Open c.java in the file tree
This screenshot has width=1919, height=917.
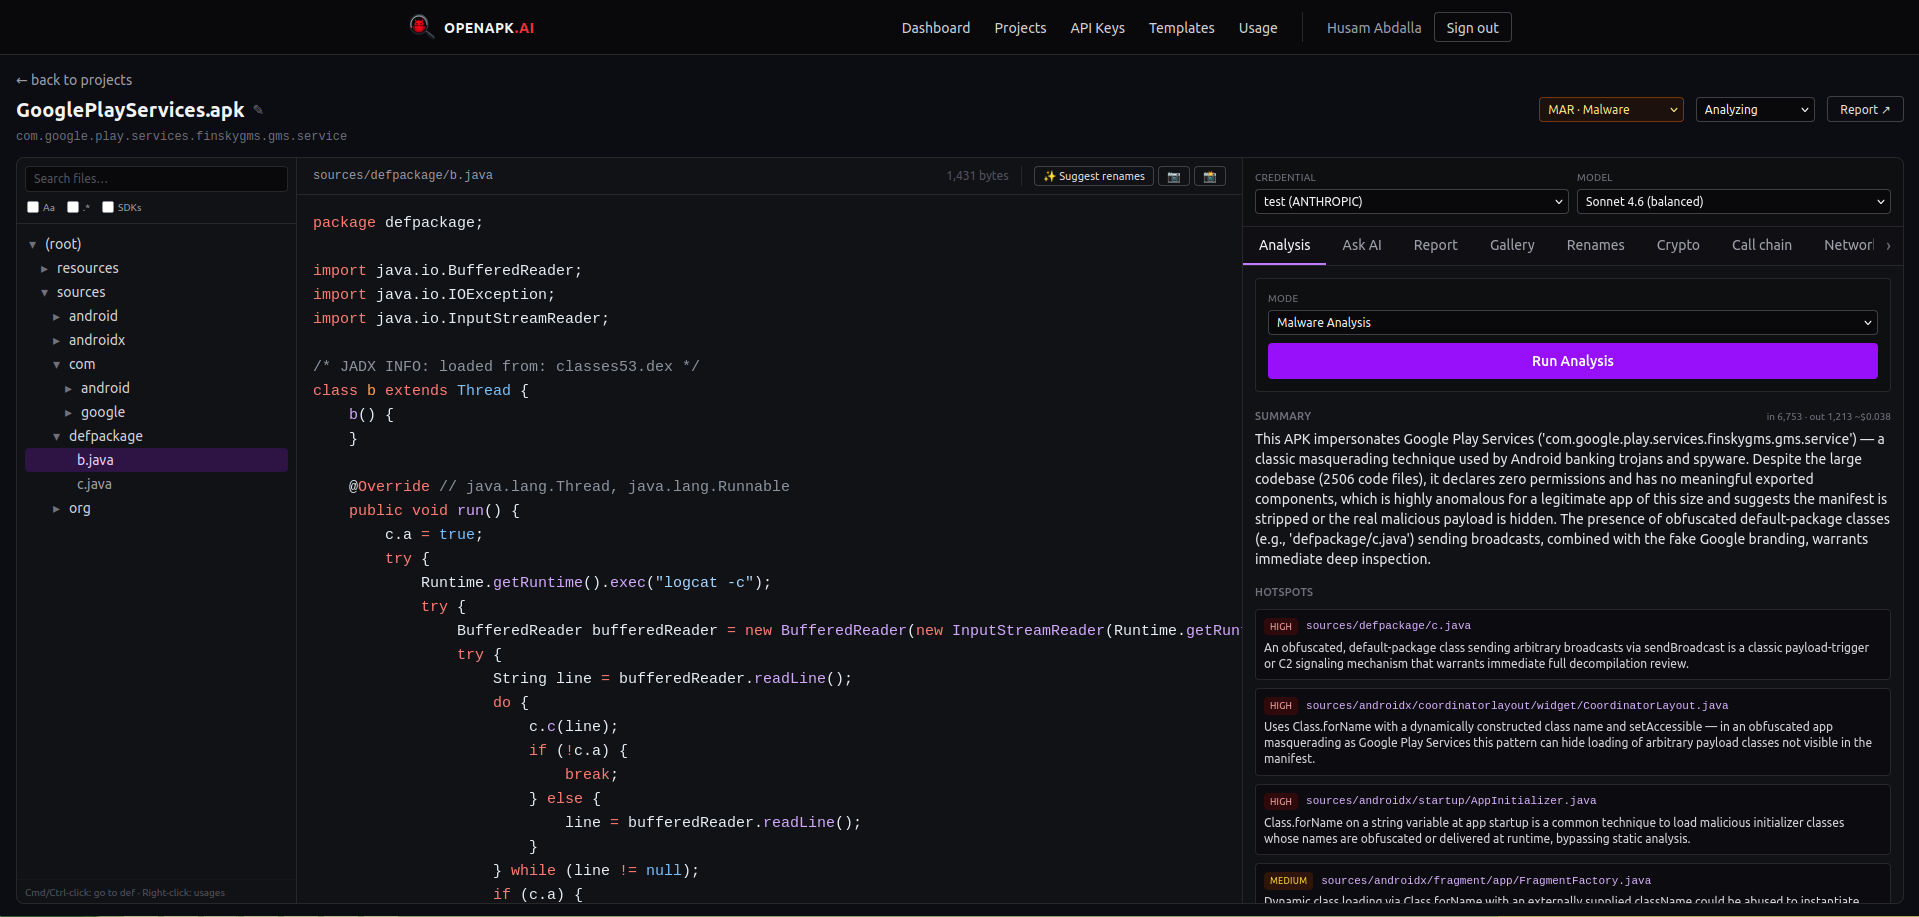pos(94,484)
